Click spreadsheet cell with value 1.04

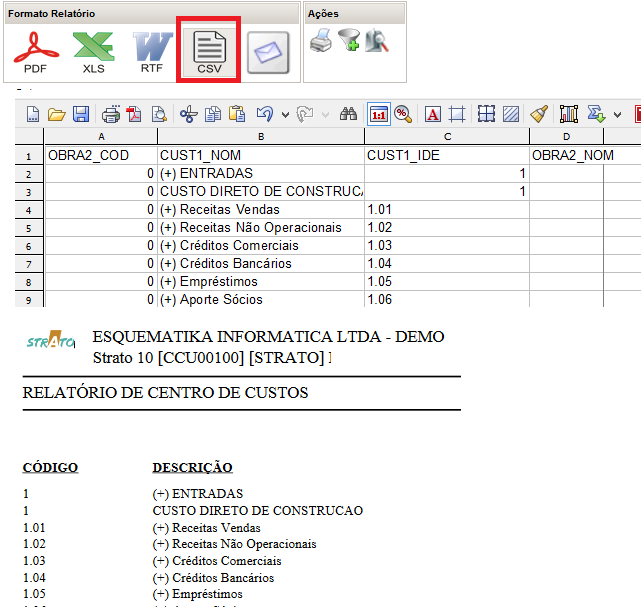(447, 263)
